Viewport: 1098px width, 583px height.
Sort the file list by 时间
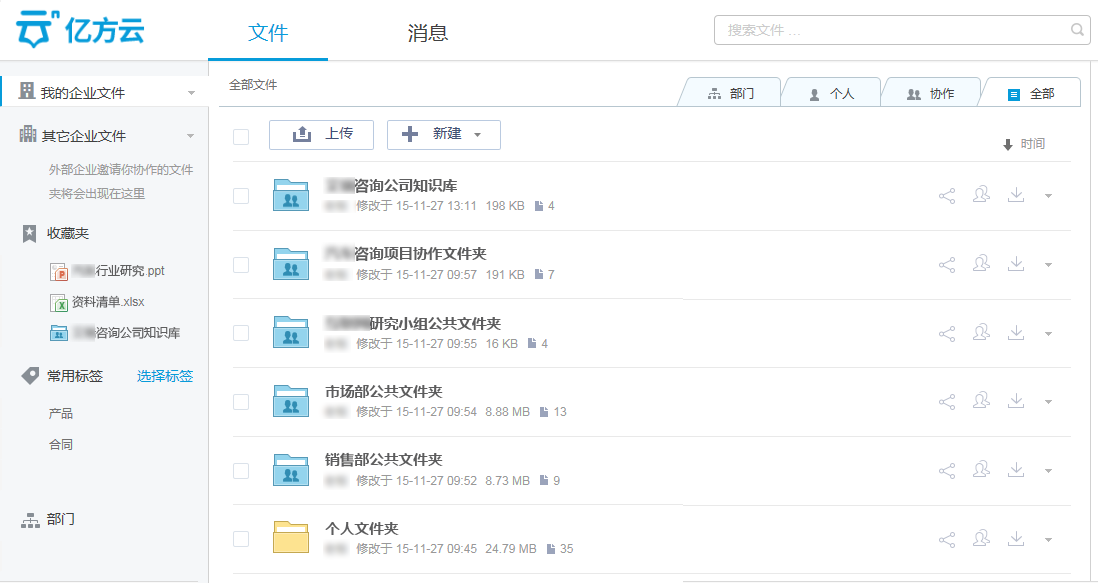[x=1024, y=145]
